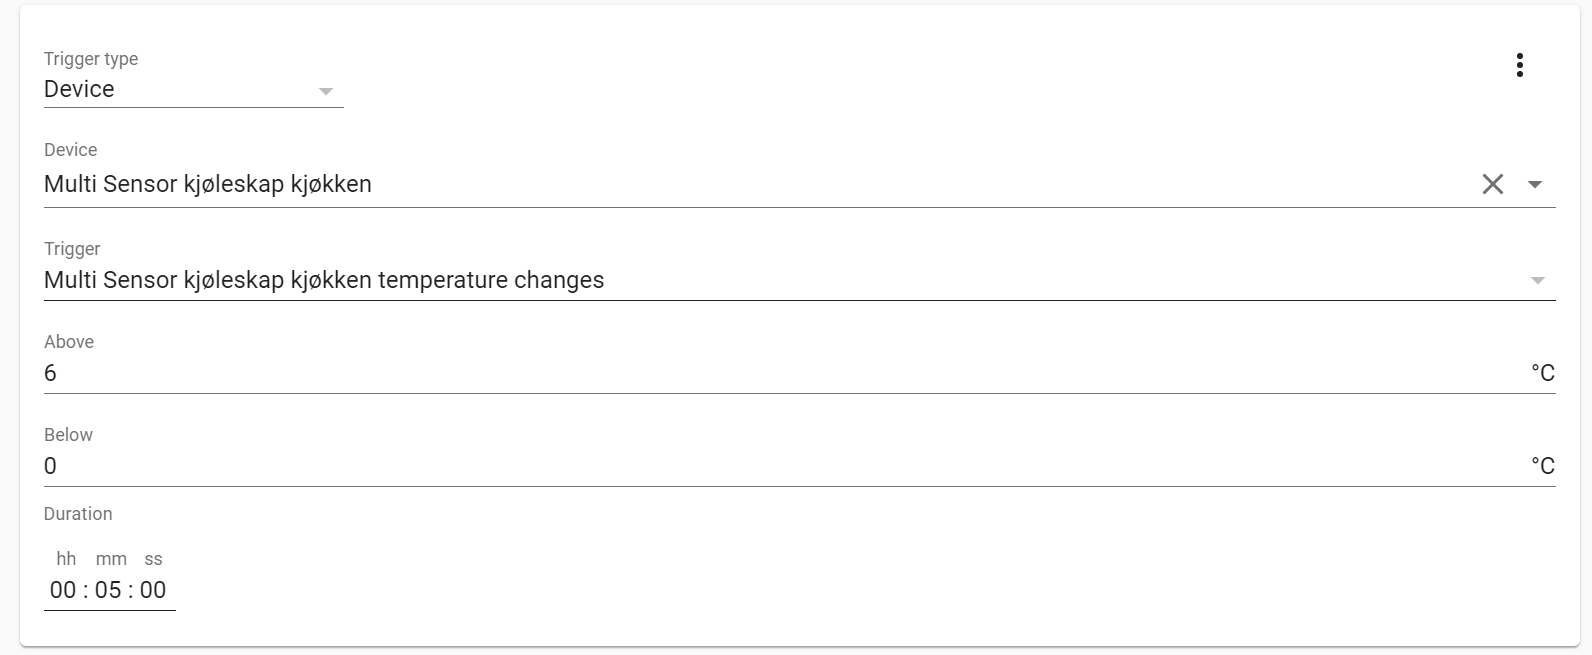The width and height of the screenshot is (1592, 655).
Task: Focus the duration seconds field
Action: pyautogui.click(x=153, y=590)
